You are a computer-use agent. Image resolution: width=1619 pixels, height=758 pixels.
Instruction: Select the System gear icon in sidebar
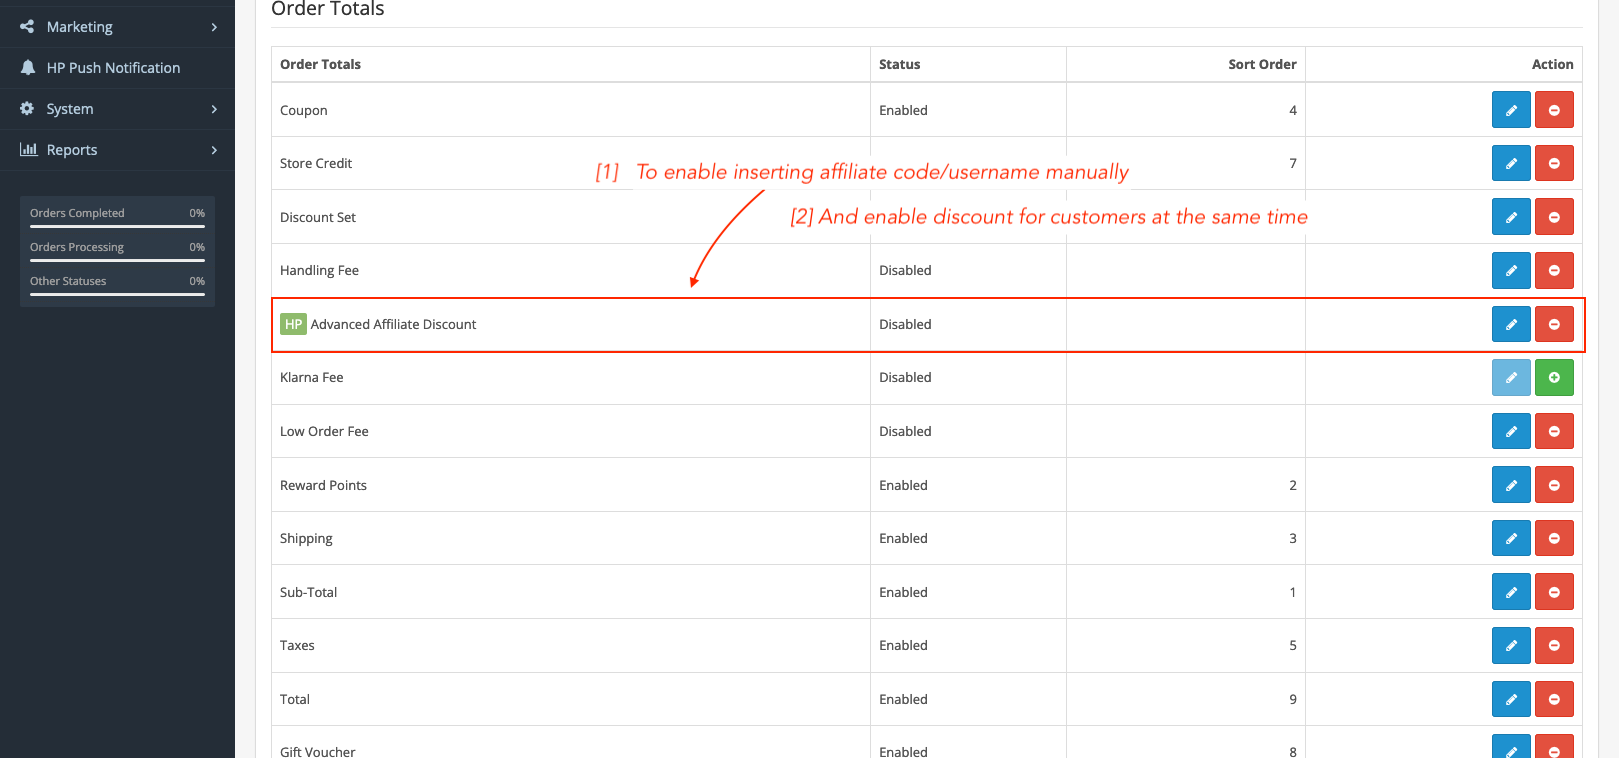tap(26, 108)
